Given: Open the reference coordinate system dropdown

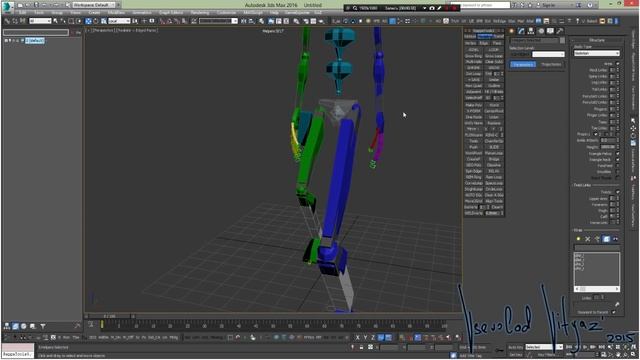Looking at the screenshot, I should click(x=119, y=21).
